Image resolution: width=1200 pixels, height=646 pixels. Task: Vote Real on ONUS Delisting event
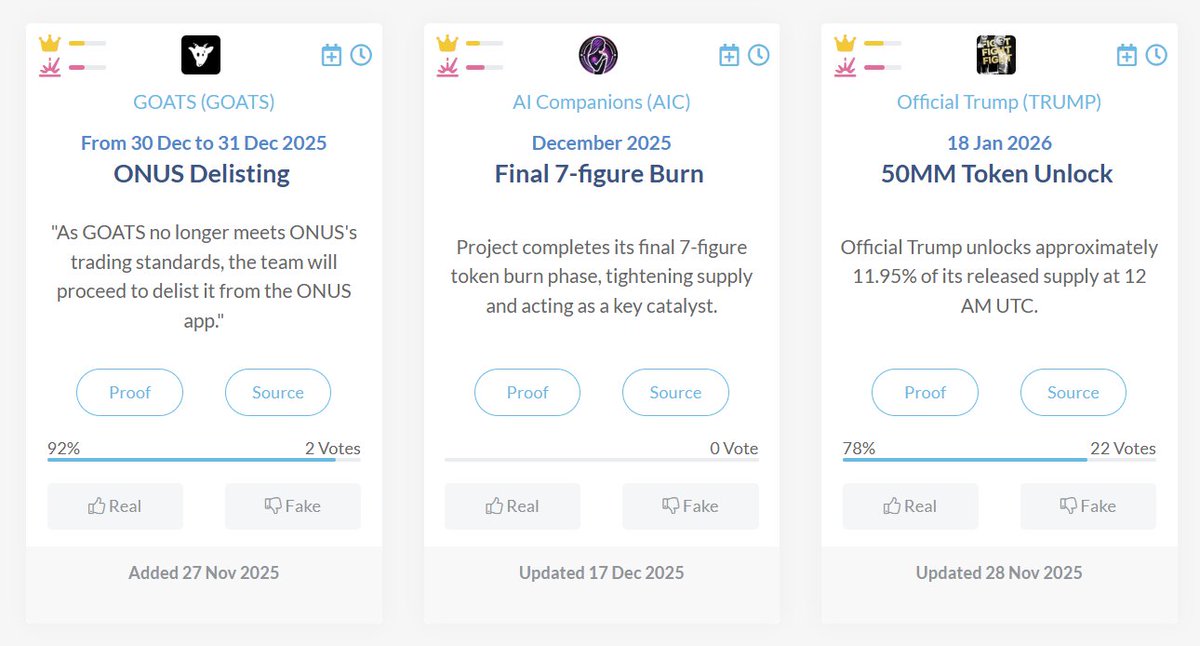[x=115, y=506]
